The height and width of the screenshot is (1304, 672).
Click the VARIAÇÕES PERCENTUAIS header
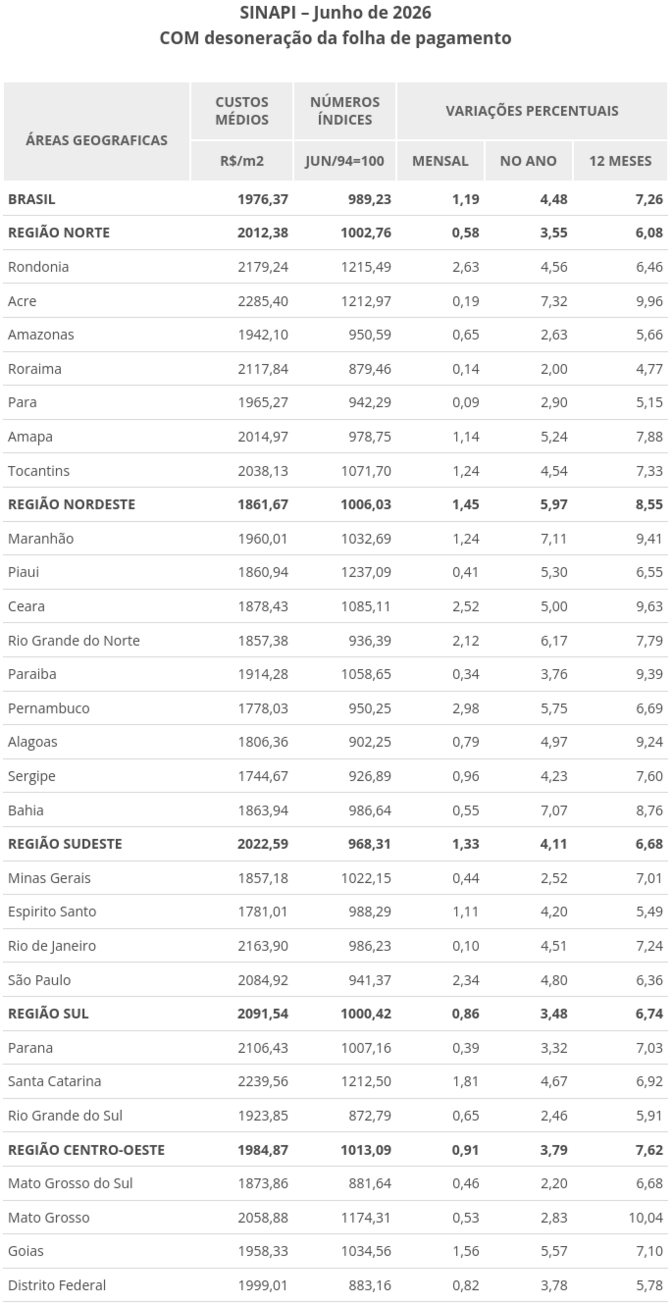pyautogui.click(x=532, y=111)
